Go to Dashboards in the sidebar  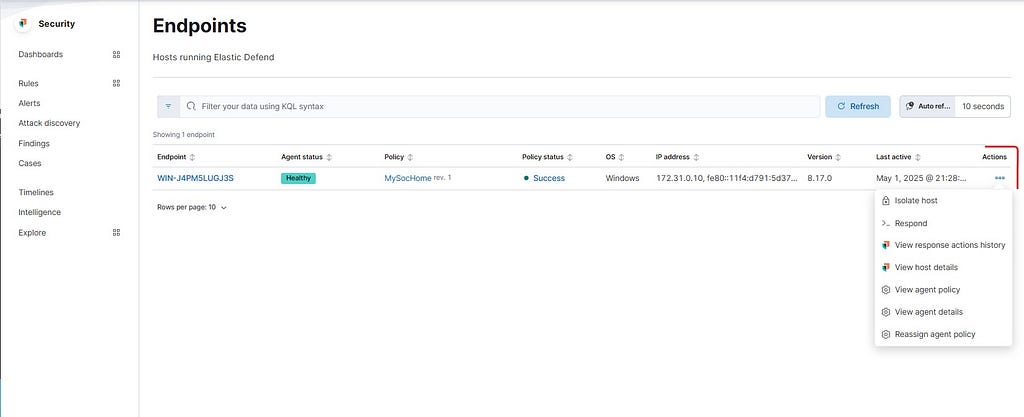coord(40,55)
